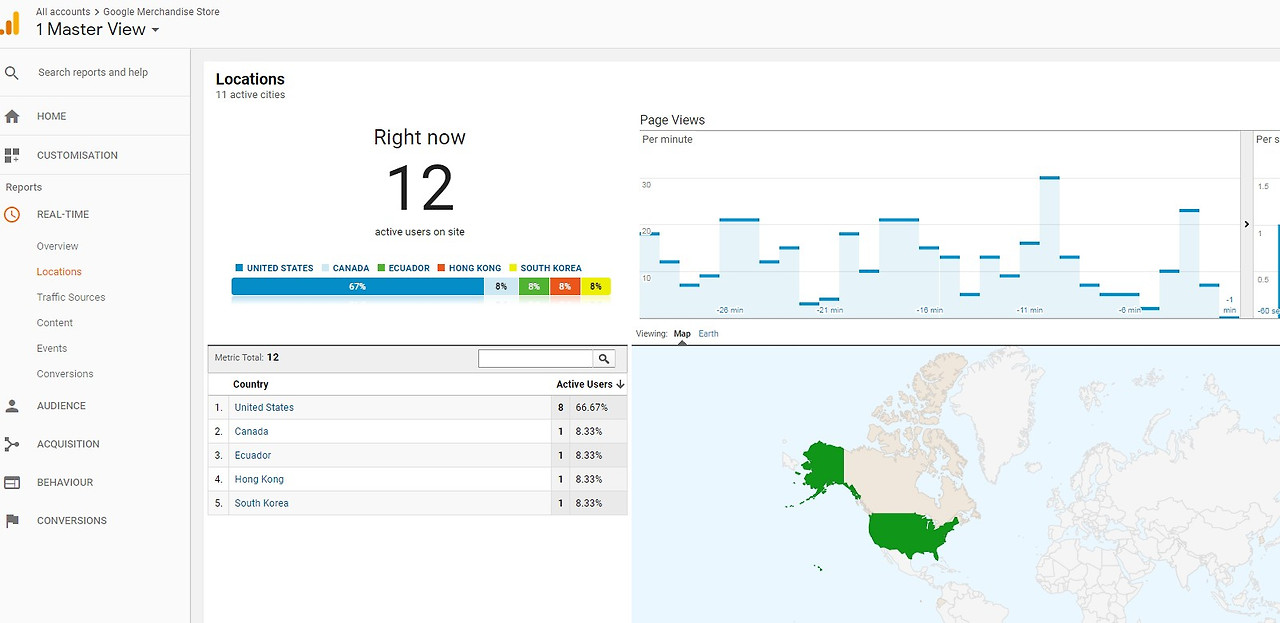1280x623 pixels.
Task: Open the South Korea country link
Action: 261,504
